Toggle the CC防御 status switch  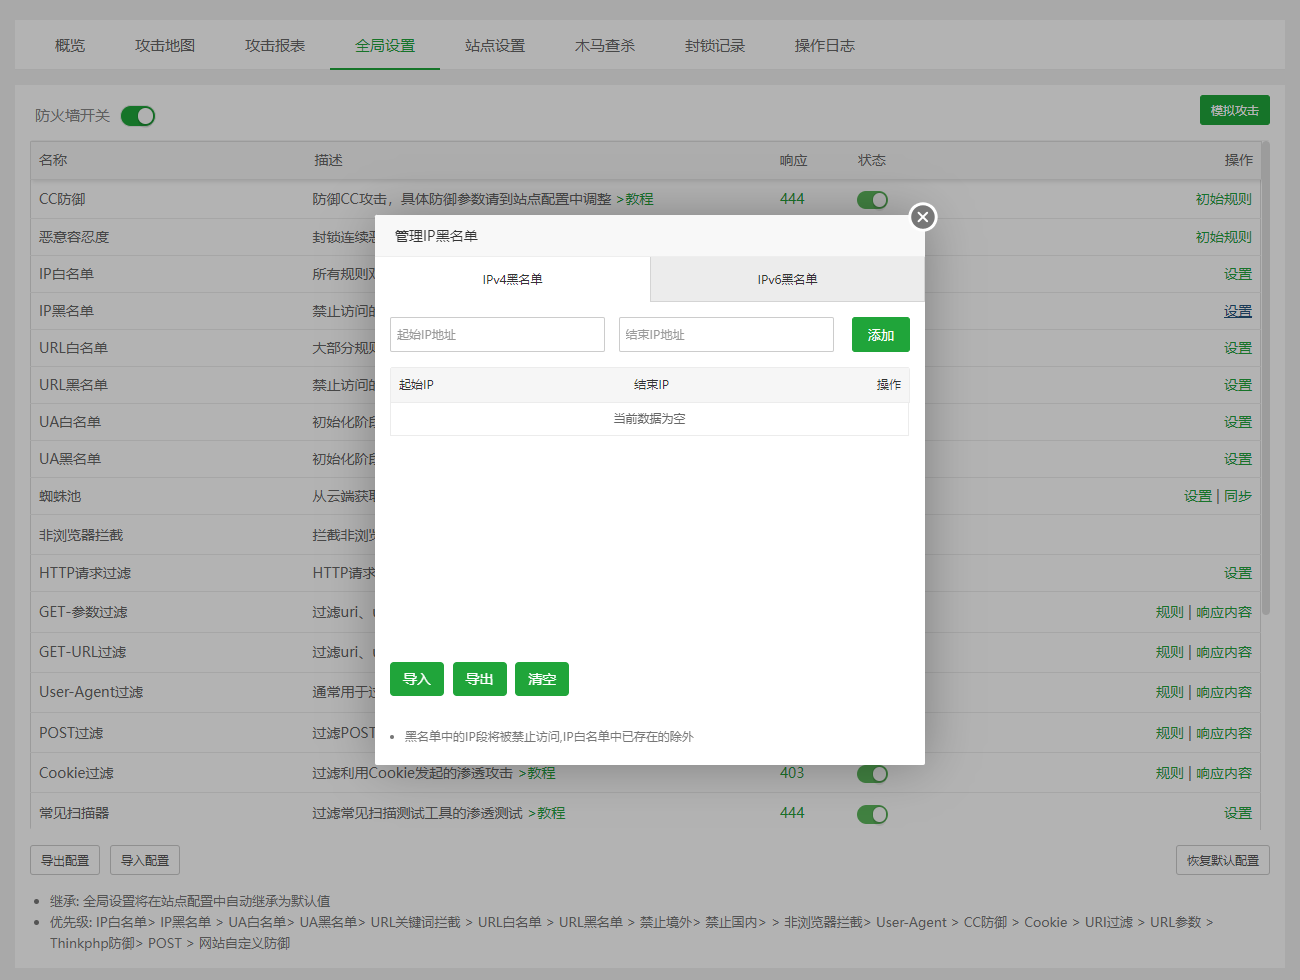(872, 200)
